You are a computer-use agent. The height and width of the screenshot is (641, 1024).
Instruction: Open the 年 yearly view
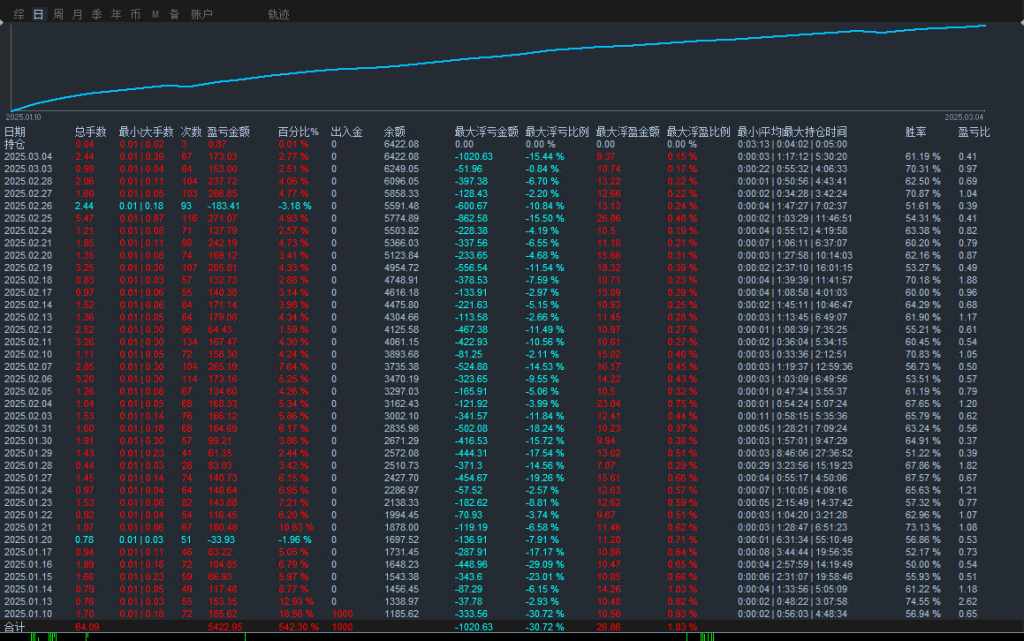point(115,14)
